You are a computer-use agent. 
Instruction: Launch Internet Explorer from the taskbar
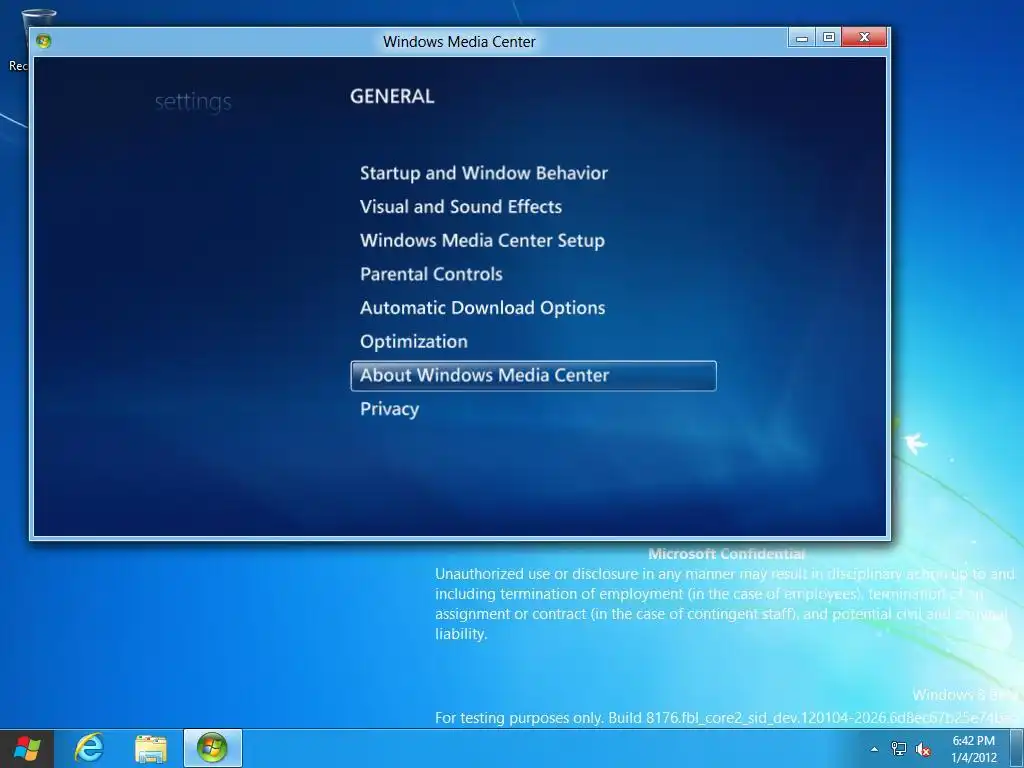click(89, 748)
